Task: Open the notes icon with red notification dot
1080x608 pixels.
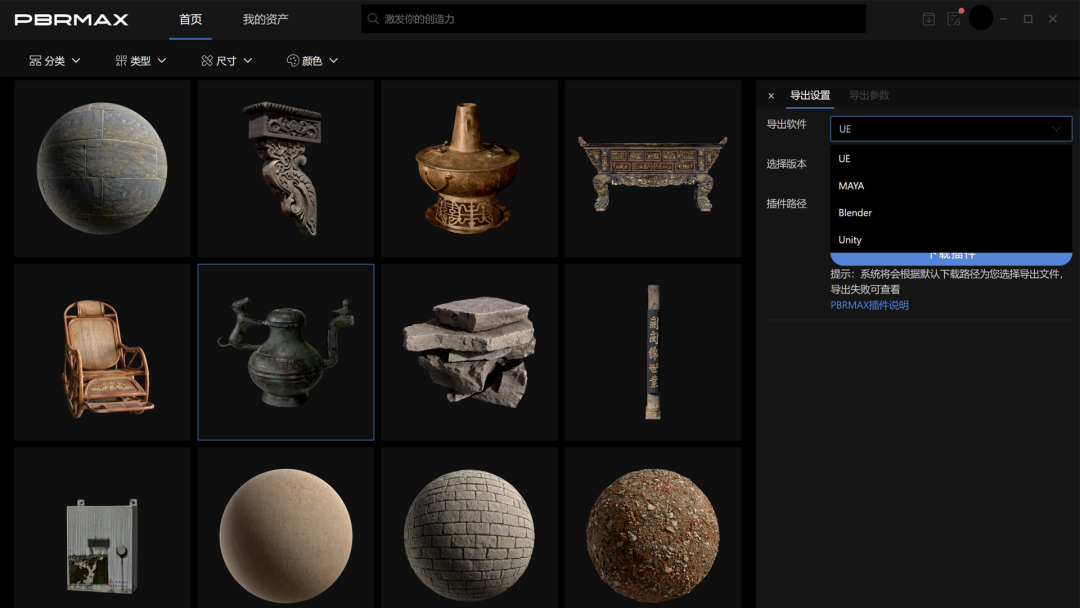Action: click(x=954, y=19)
